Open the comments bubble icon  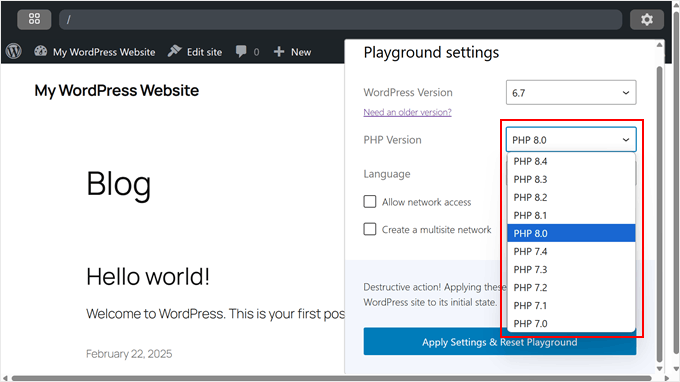click(x=241, y=52)
